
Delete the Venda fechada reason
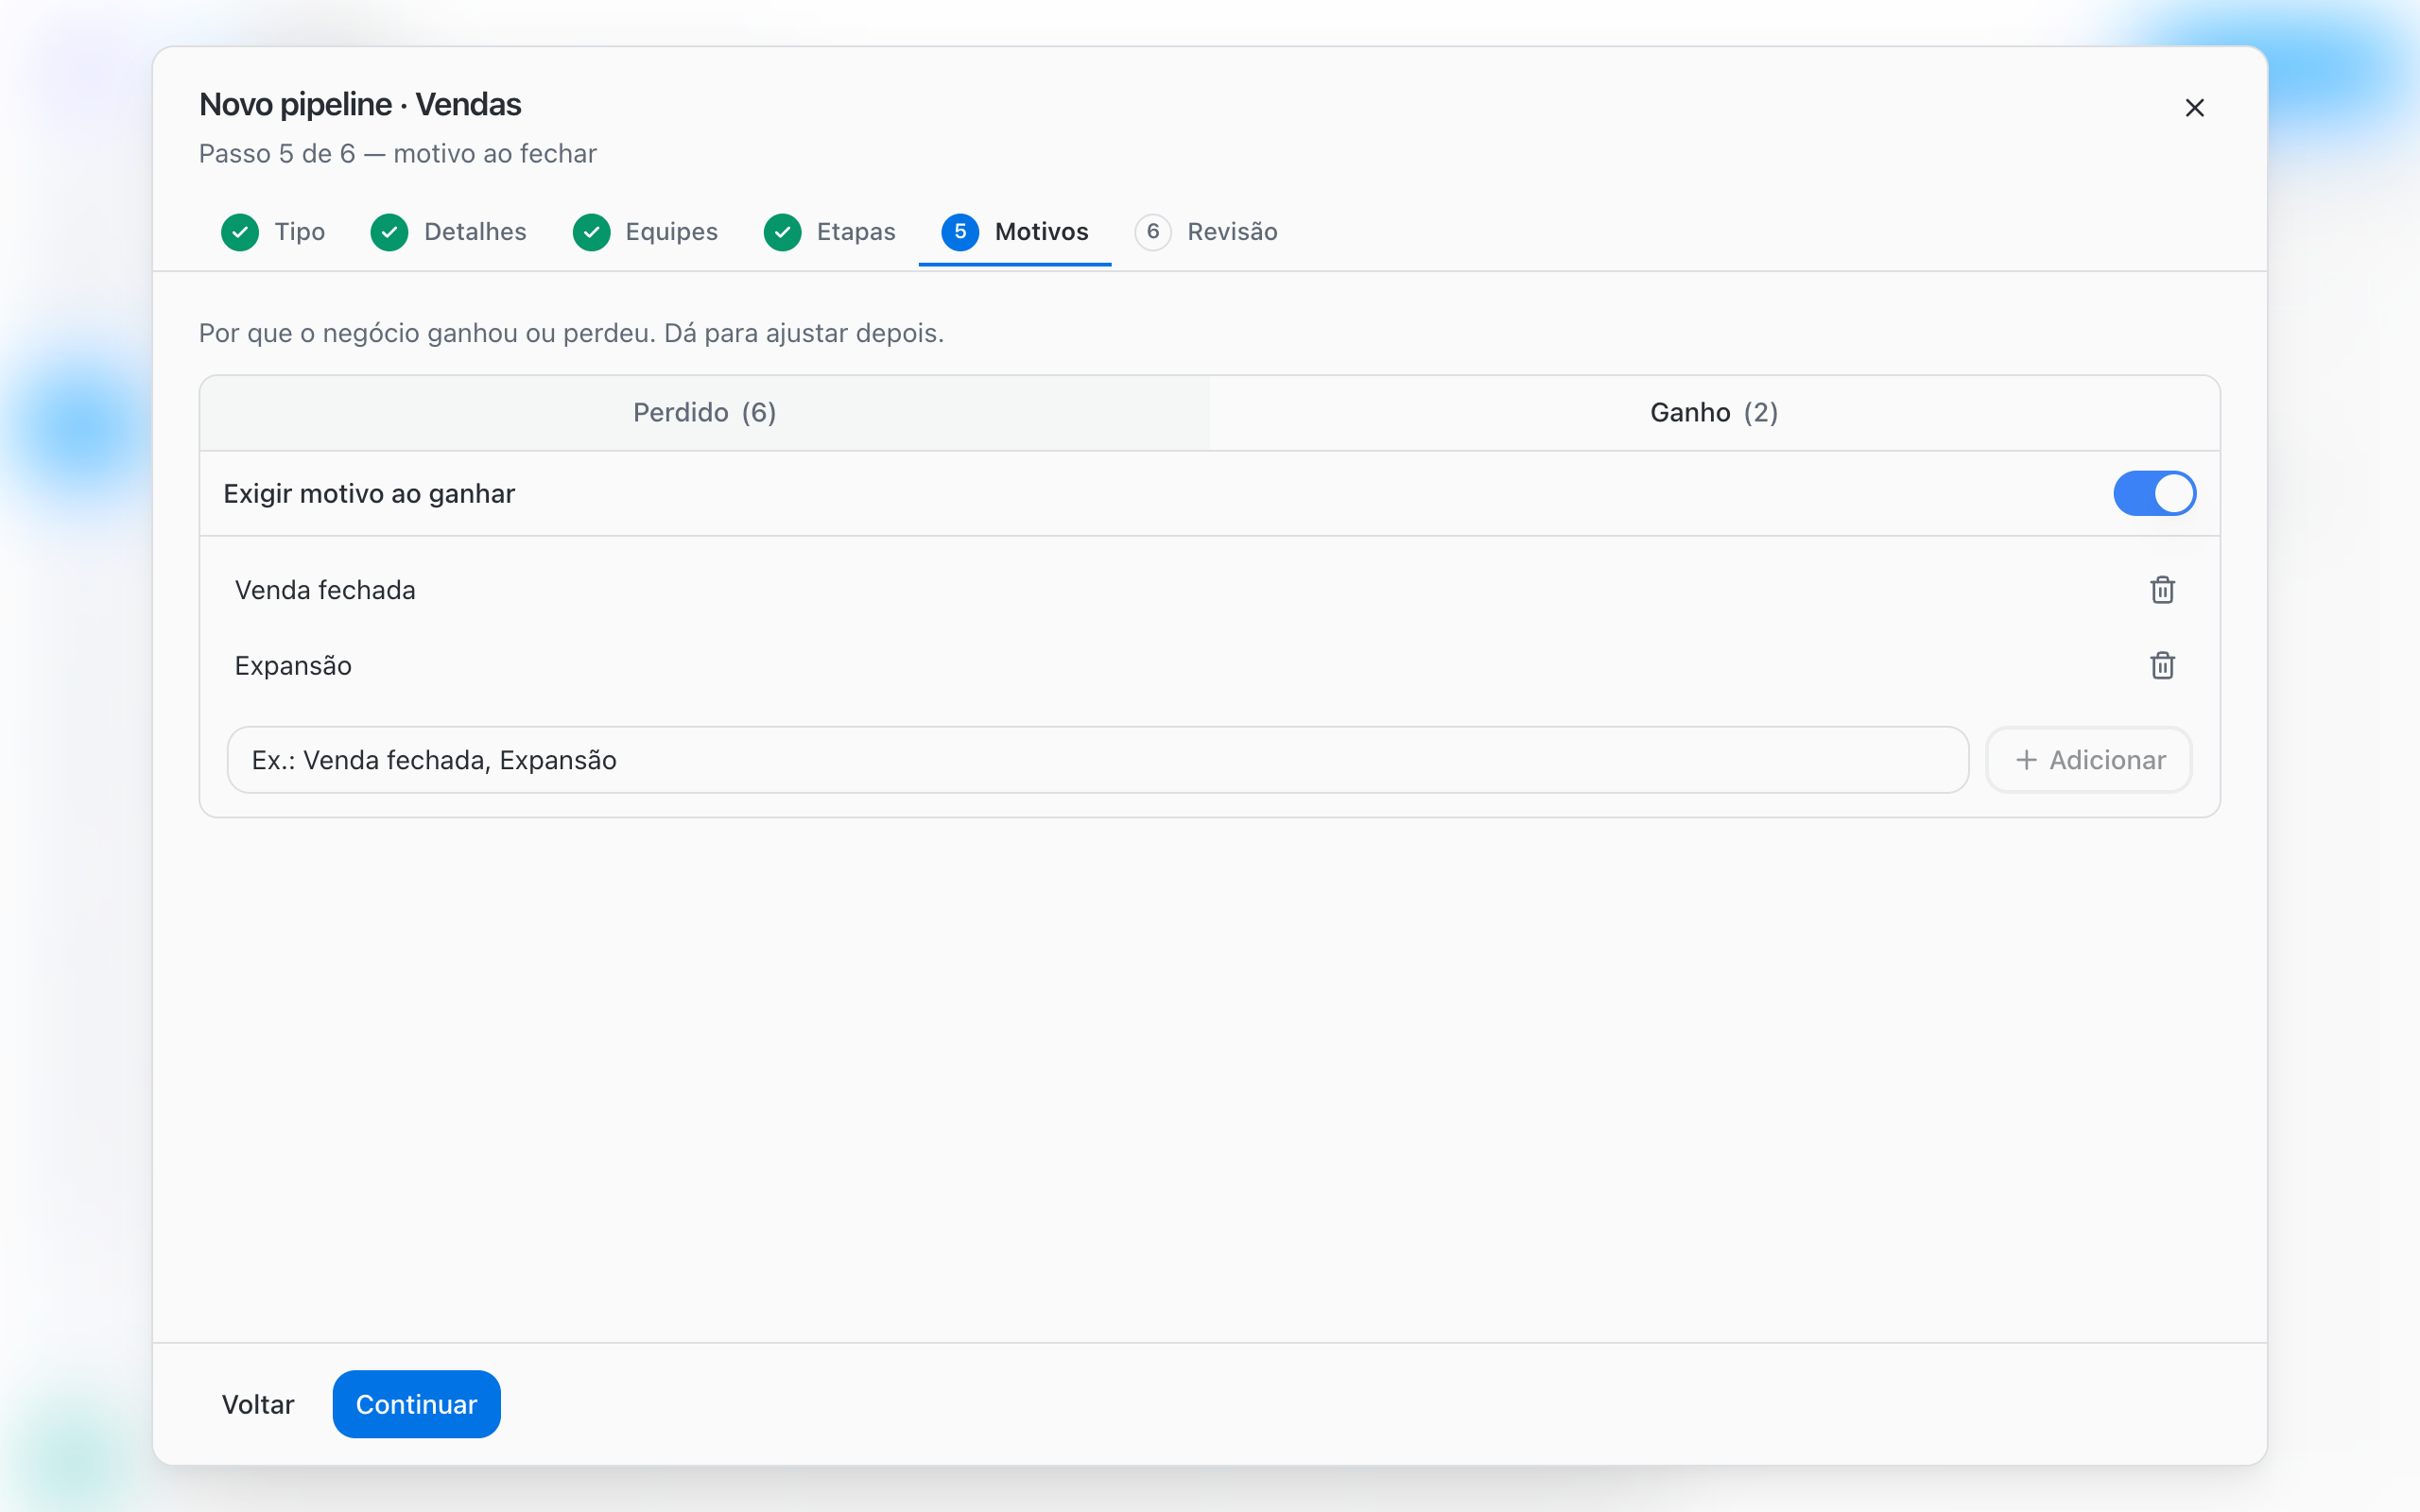click(2162, 590)
